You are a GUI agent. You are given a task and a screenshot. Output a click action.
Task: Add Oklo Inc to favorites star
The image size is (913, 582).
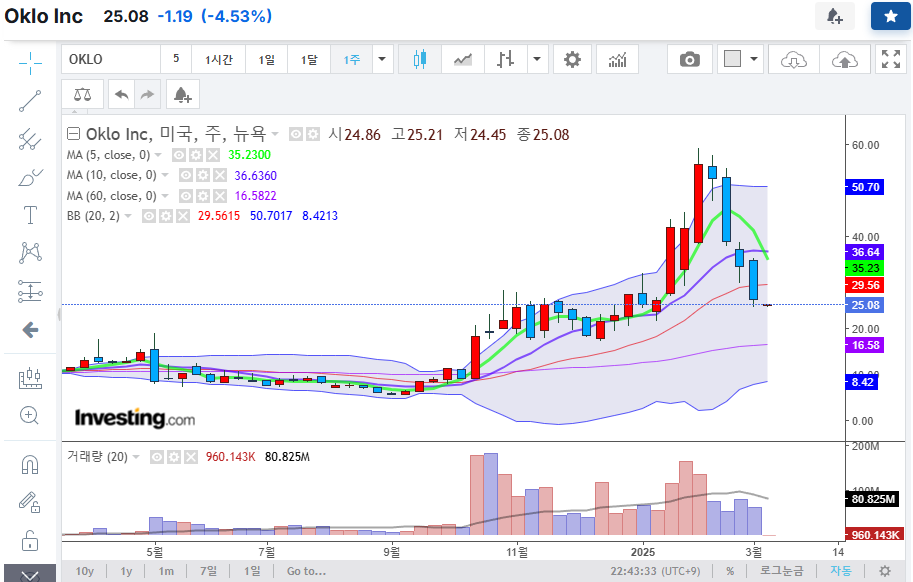pos(890,16)
